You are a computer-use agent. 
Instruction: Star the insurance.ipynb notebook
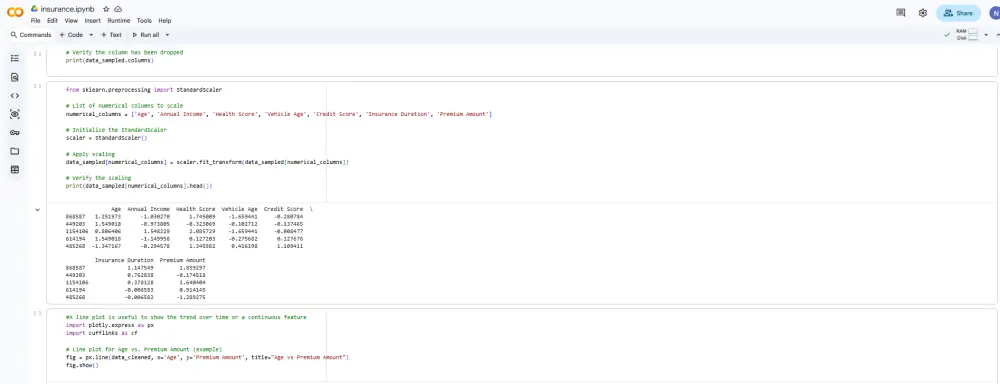[107, 10]
